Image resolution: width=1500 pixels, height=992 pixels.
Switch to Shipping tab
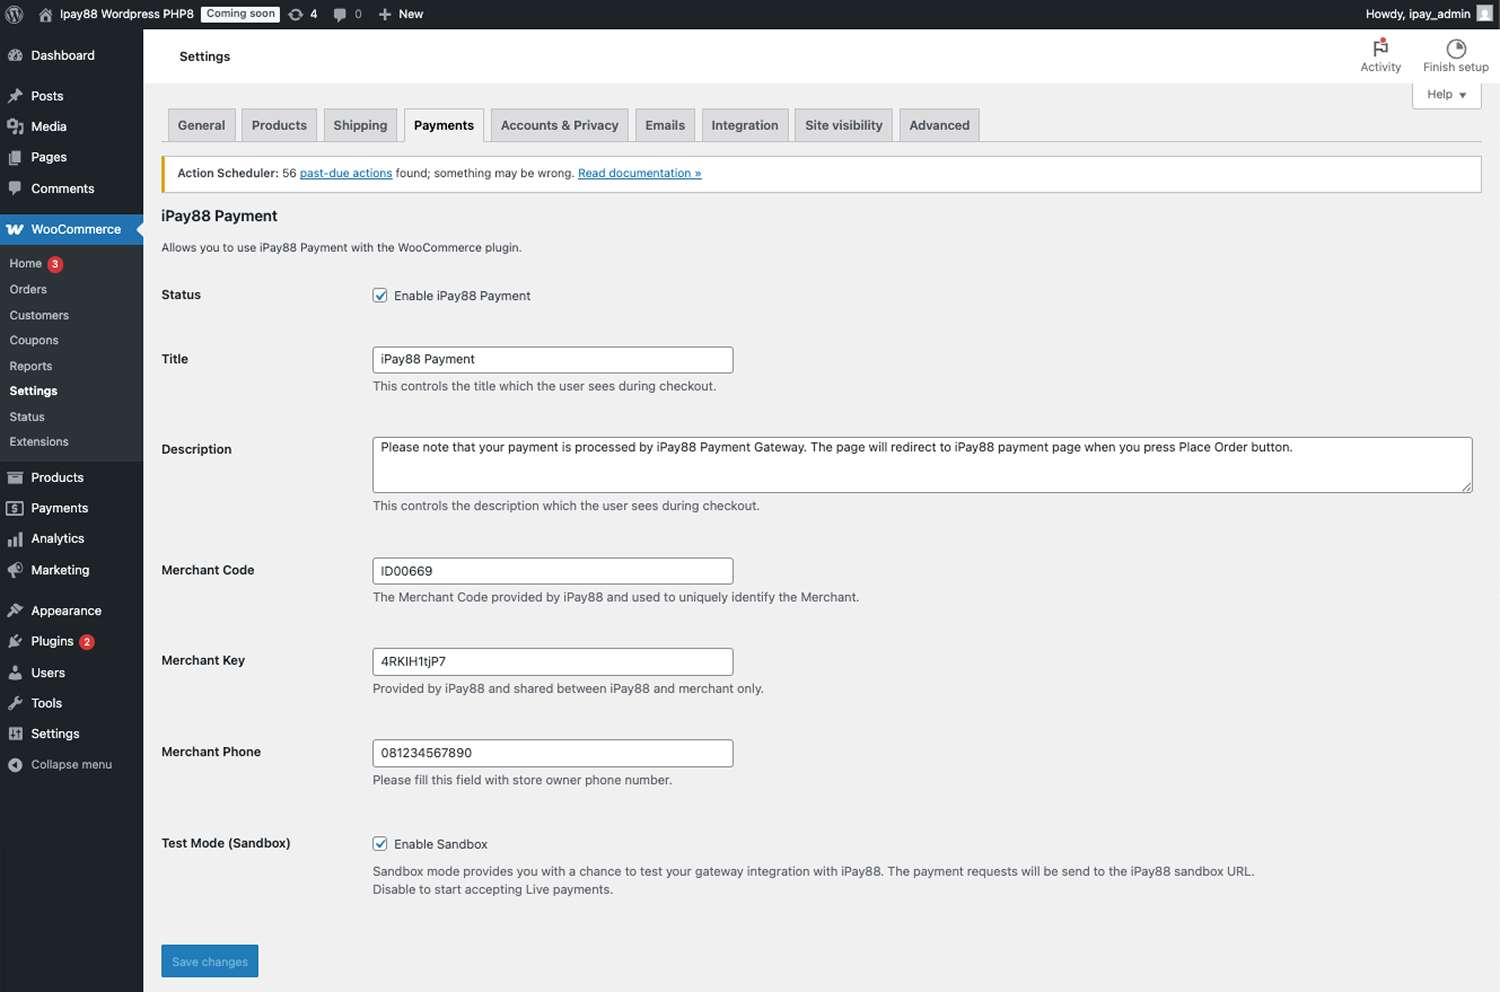tap(360, 125)
